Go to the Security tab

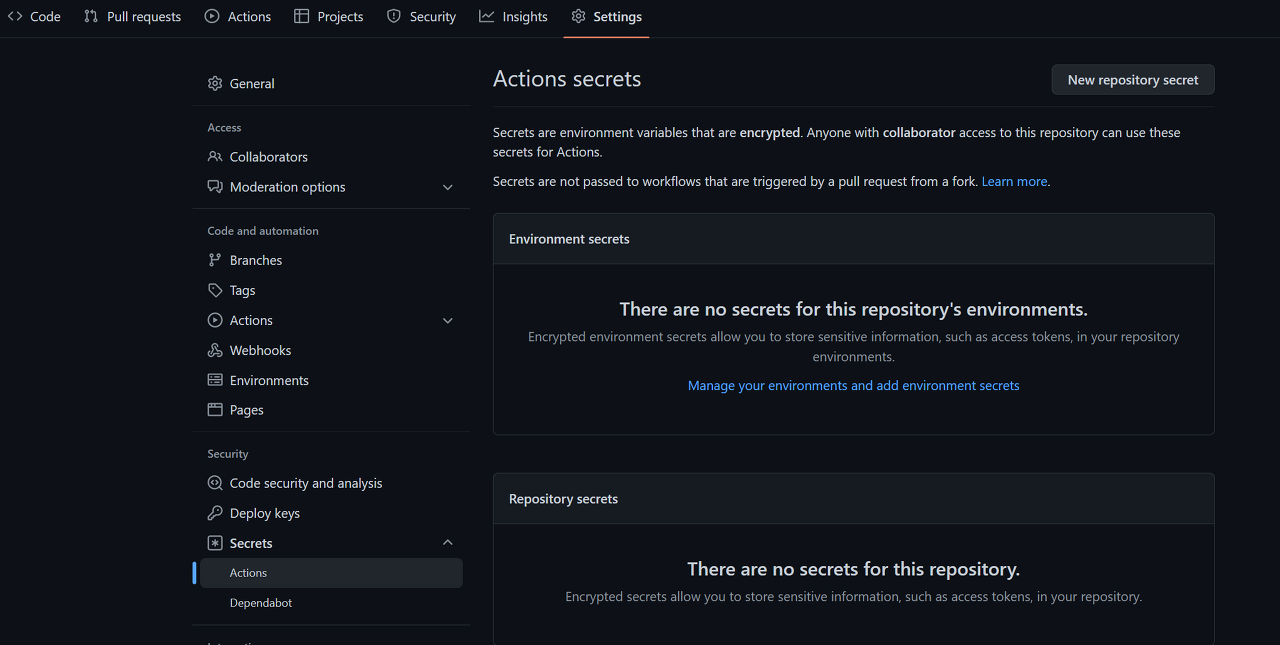coord(421,17)
